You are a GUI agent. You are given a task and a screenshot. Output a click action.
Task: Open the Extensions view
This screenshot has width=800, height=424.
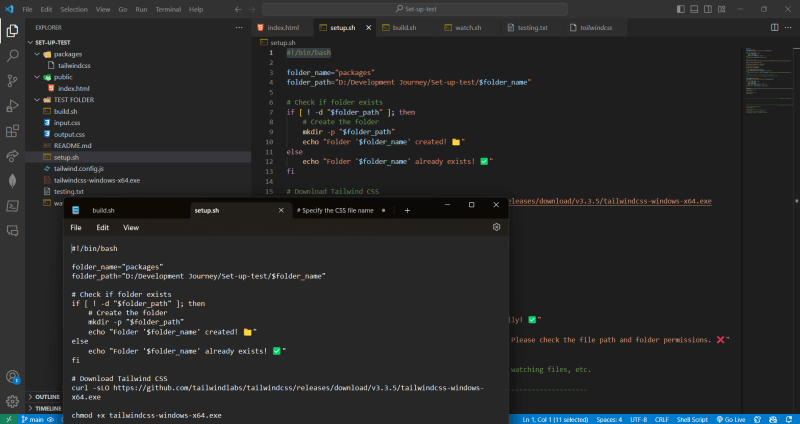pyautogui.click(x=12, y=131)
